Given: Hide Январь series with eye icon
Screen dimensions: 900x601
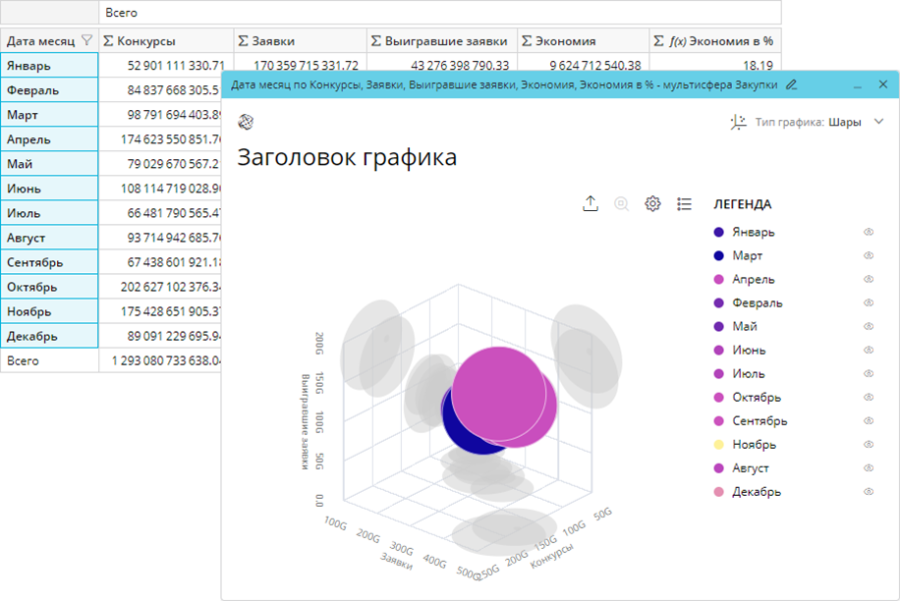Looking at the screenshot, I should [869, 232].
